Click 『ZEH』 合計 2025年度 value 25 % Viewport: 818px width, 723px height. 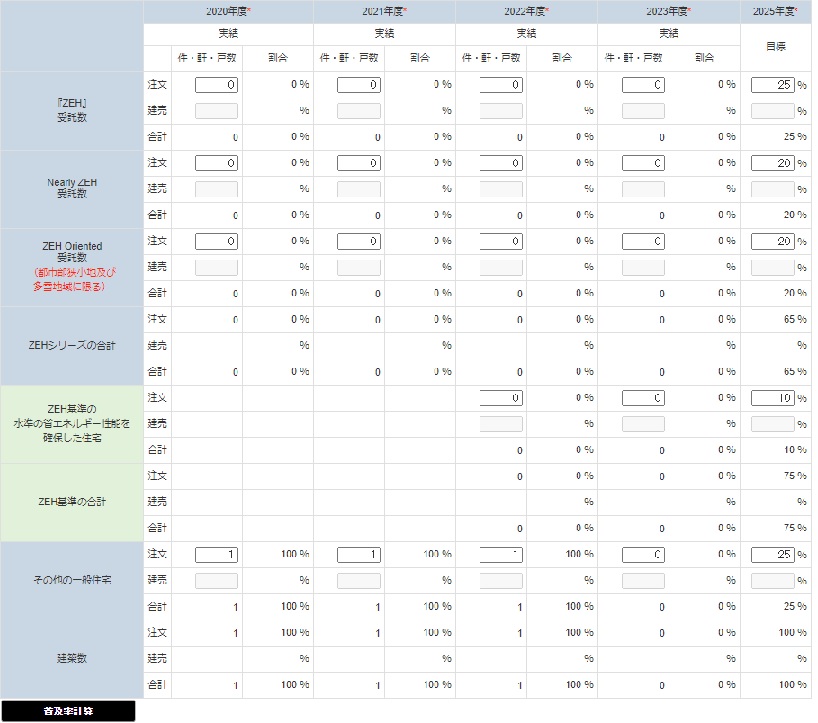pyautogui.click(x=795, y=137)
